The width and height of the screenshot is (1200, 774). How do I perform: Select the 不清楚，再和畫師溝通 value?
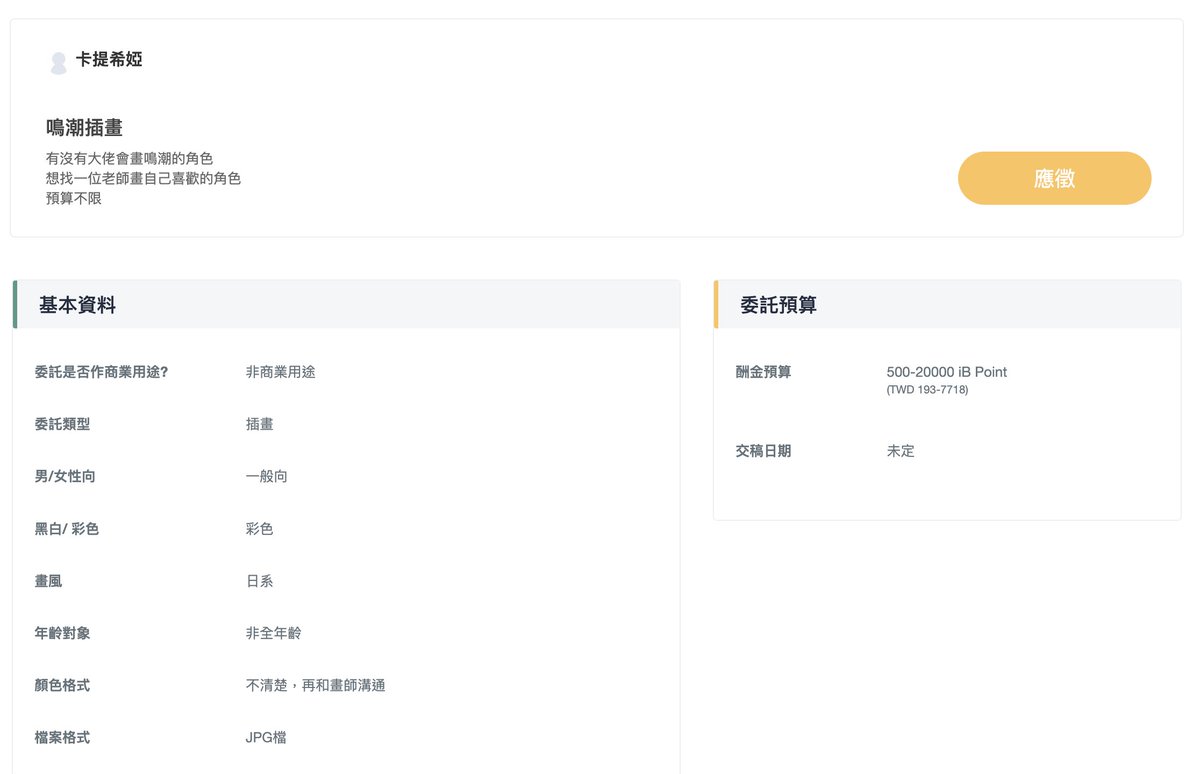(316, 685)
